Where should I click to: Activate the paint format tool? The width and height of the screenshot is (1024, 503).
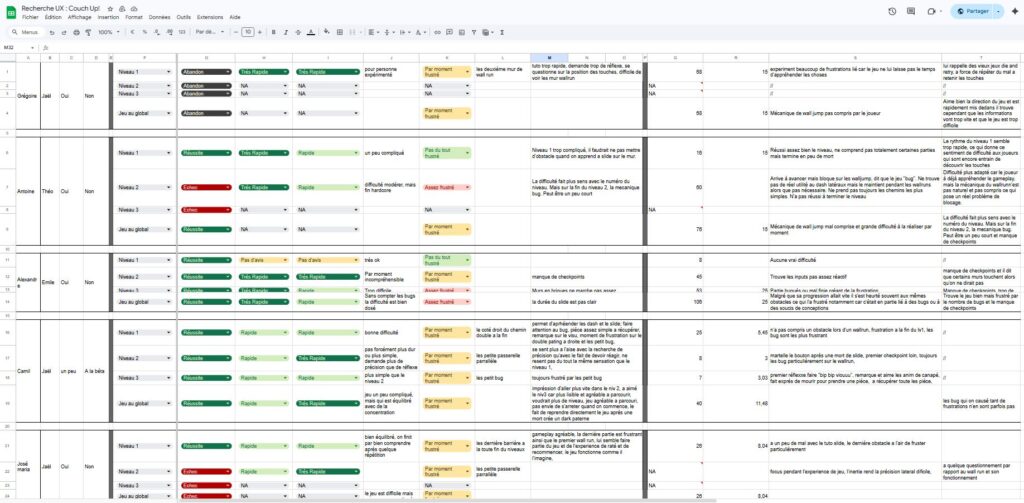(88, 32)
